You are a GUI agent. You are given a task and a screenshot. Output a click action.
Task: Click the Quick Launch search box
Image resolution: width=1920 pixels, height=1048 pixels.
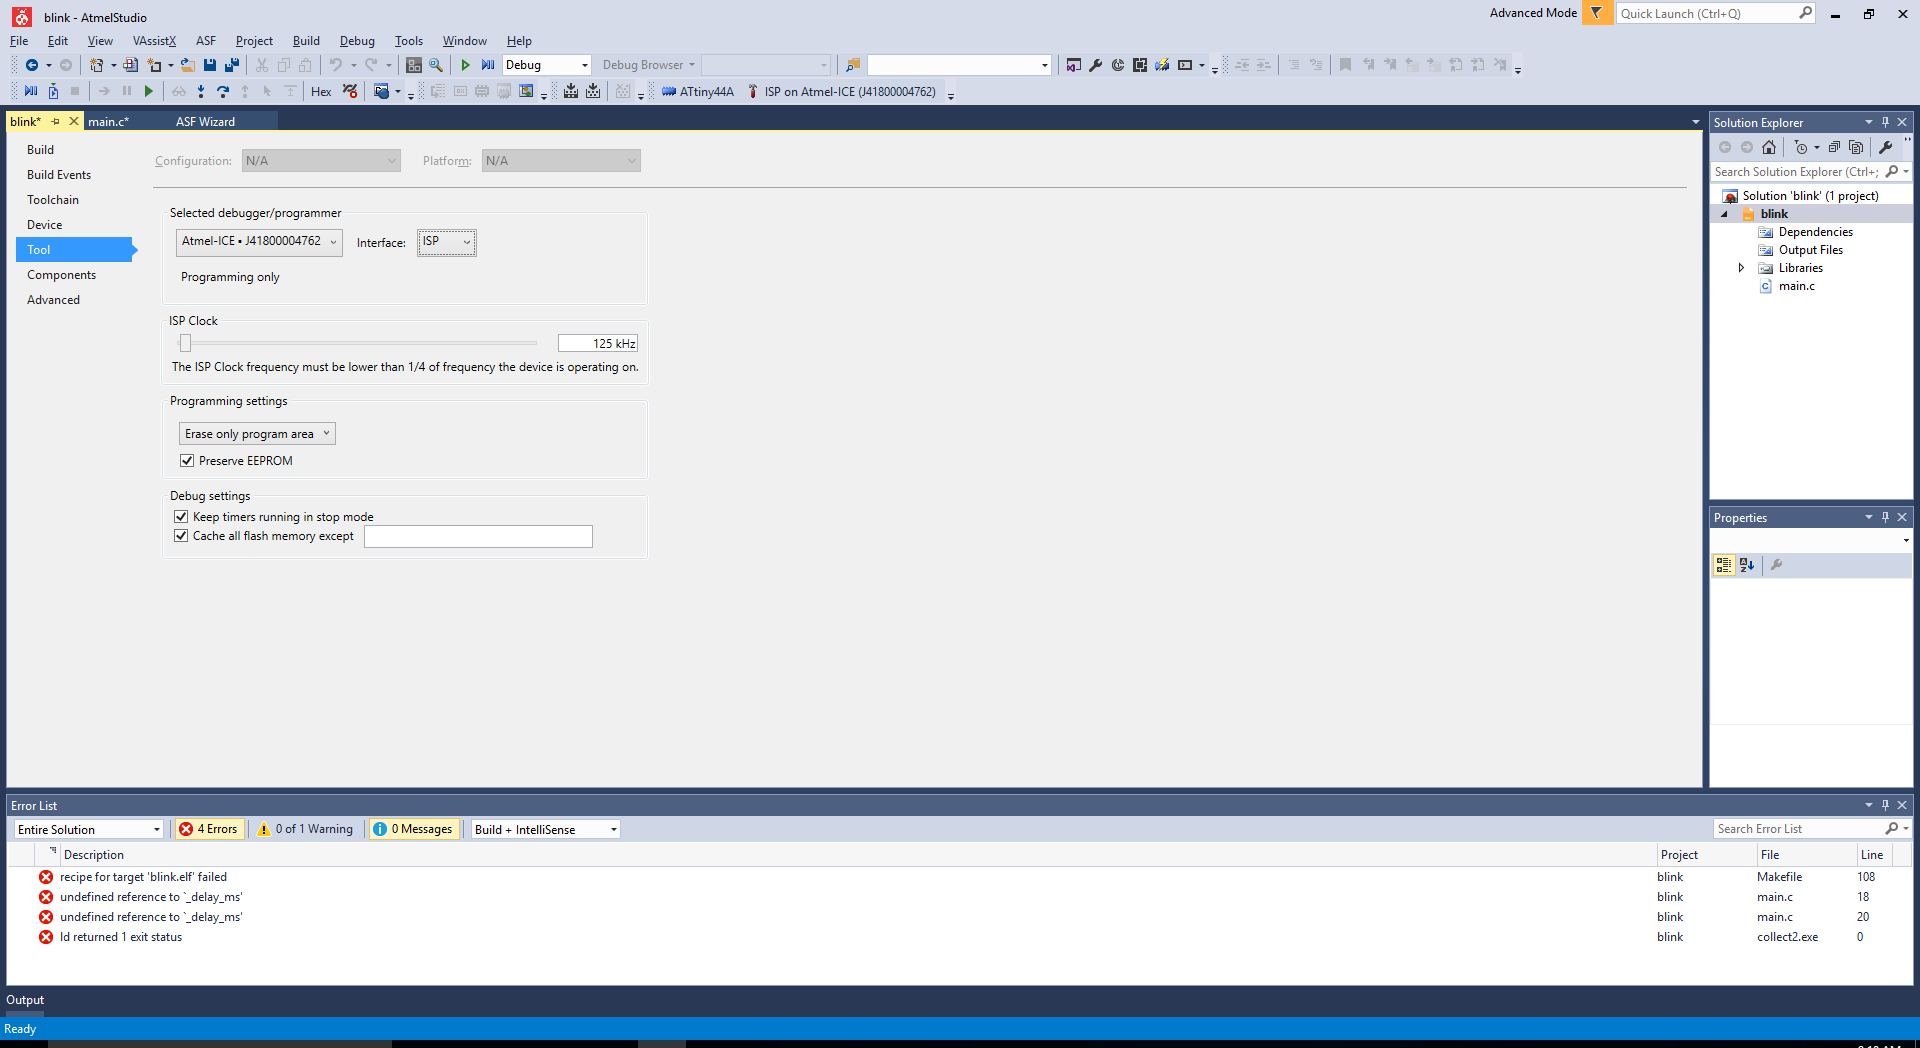coord(1715,13)
